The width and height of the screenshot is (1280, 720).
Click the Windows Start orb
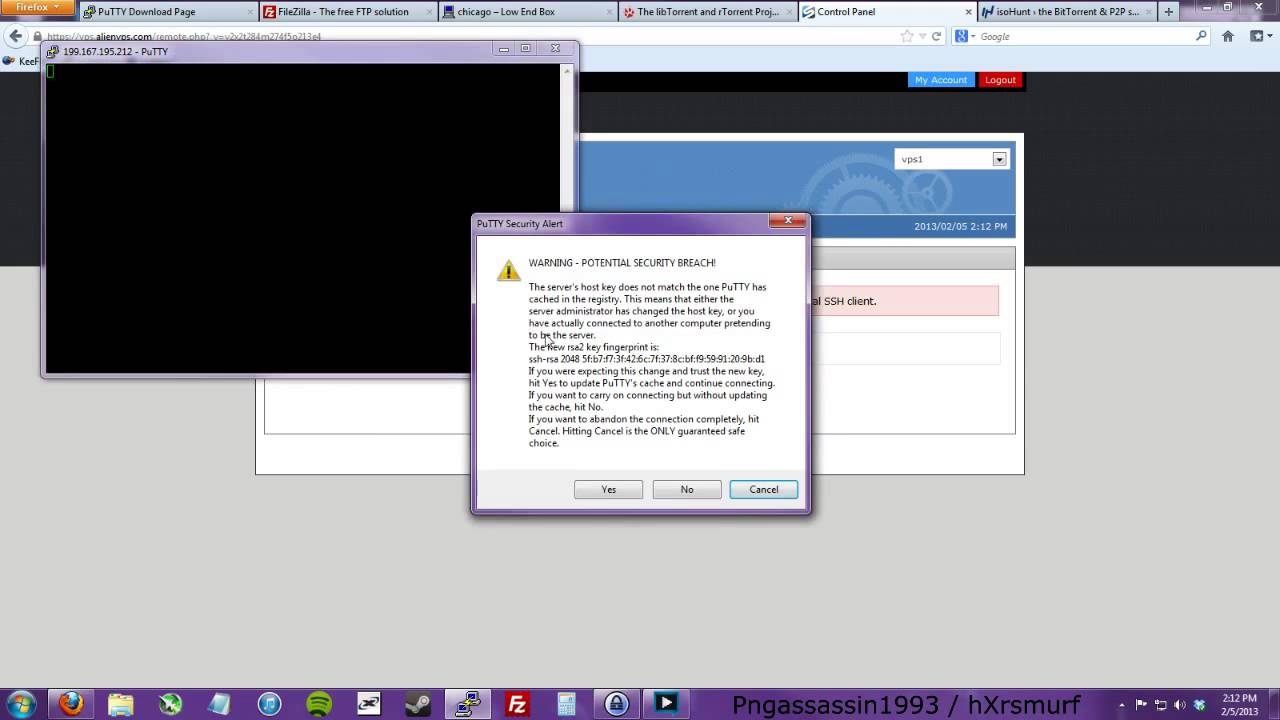point(22,704)
